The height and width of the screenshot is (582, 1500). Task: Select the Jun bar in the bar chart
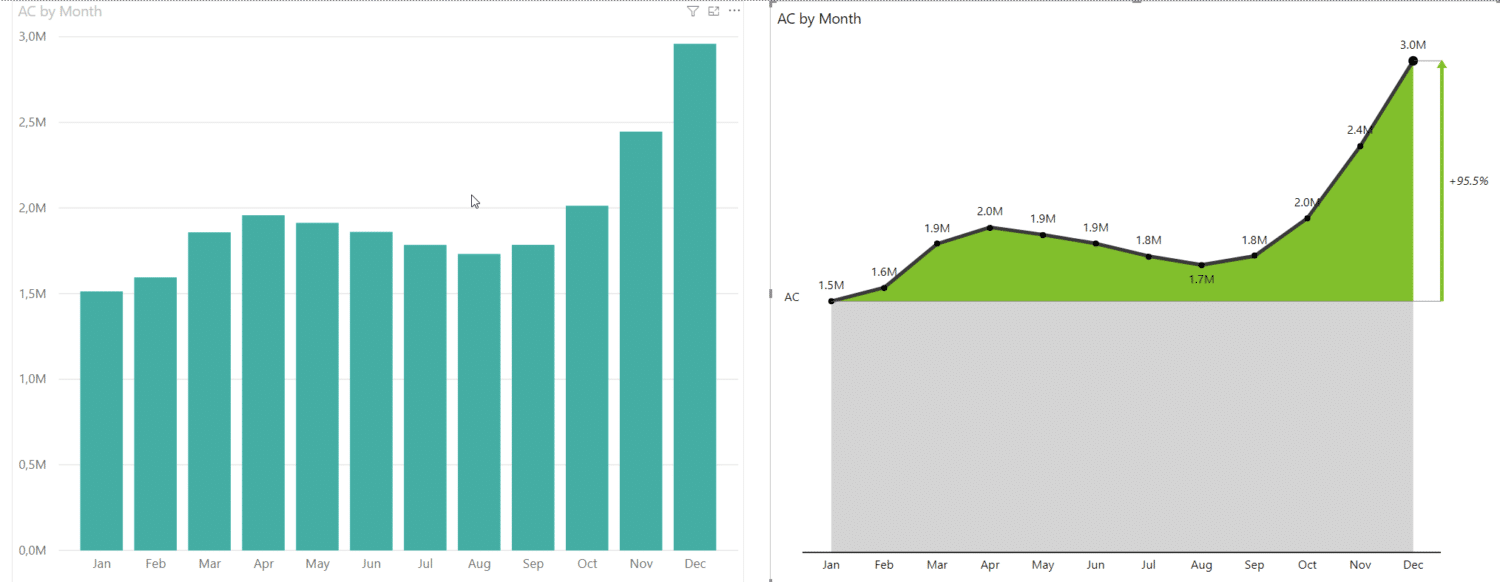(371, 391)
